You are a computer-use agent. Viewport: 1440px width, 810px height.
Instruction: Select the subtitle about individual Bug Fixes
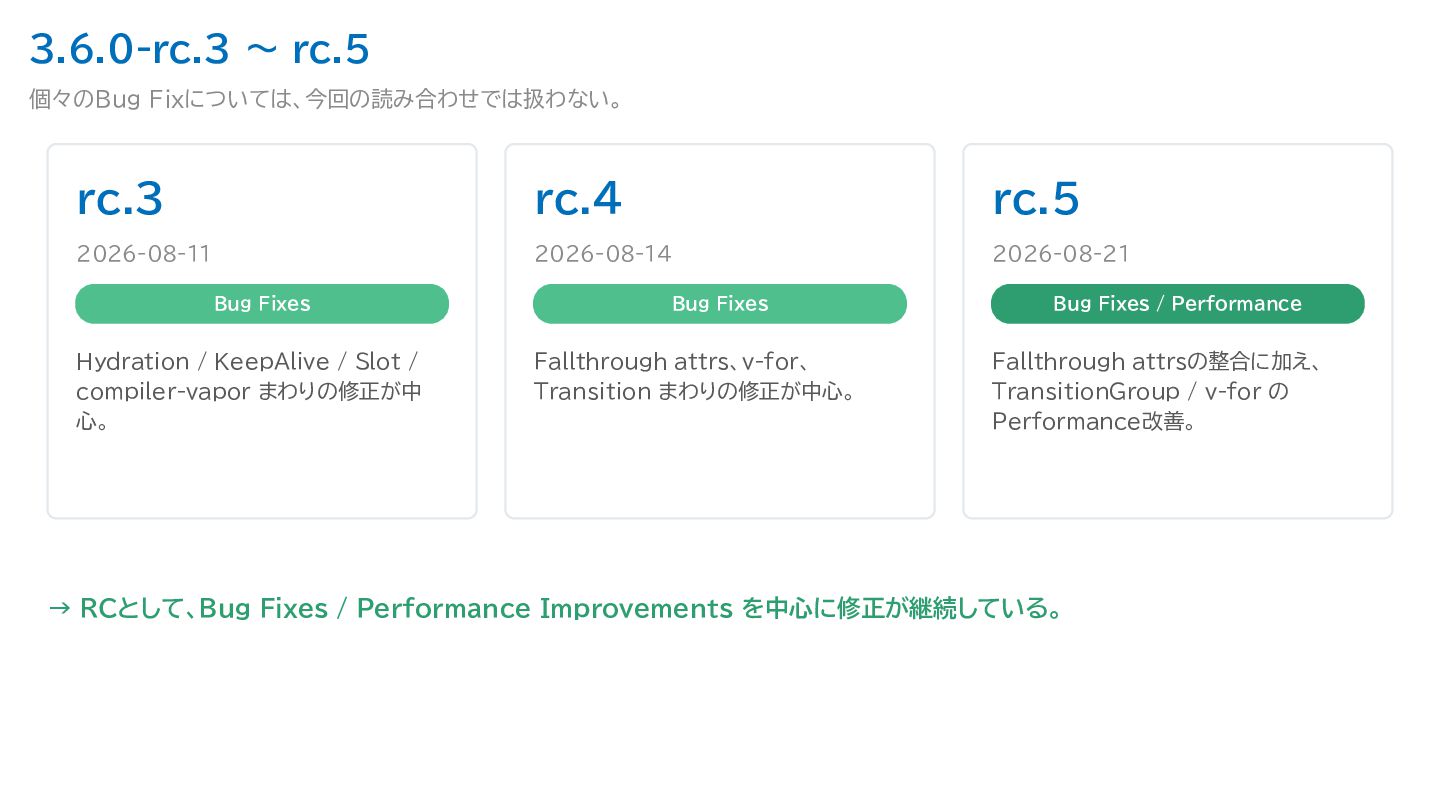(326, 100)
